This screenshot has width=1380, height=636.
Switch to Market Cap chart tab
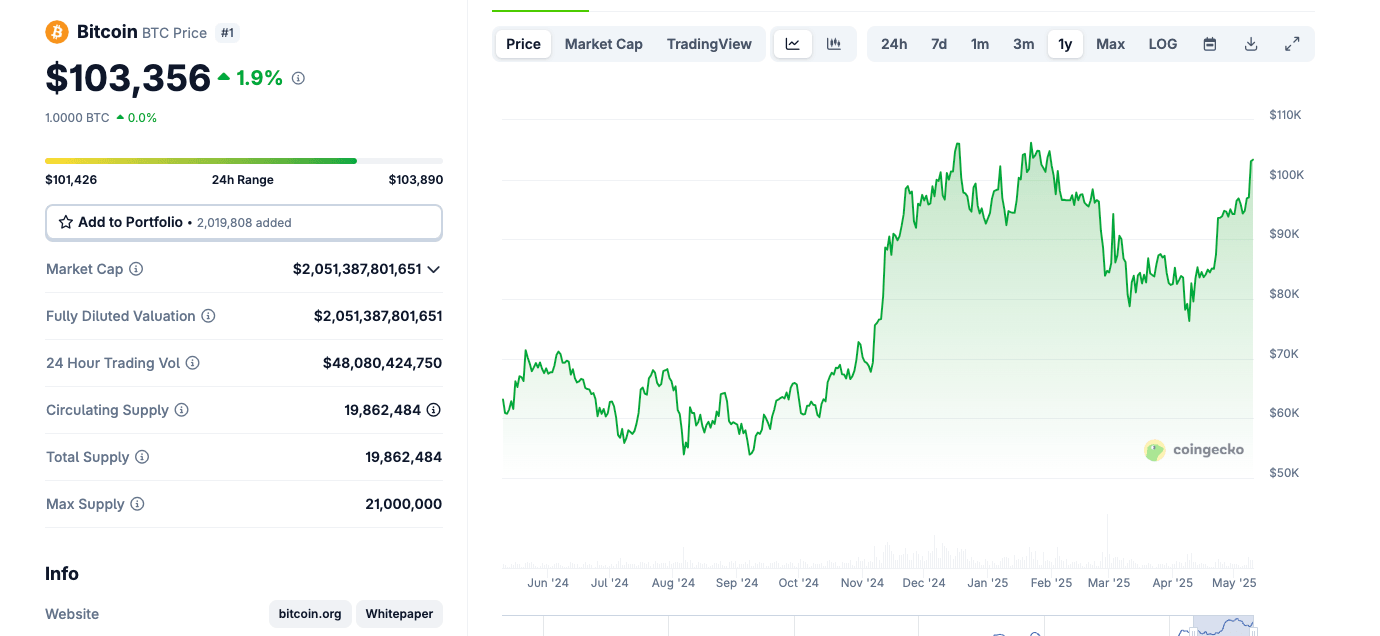[x=603, y=44]
